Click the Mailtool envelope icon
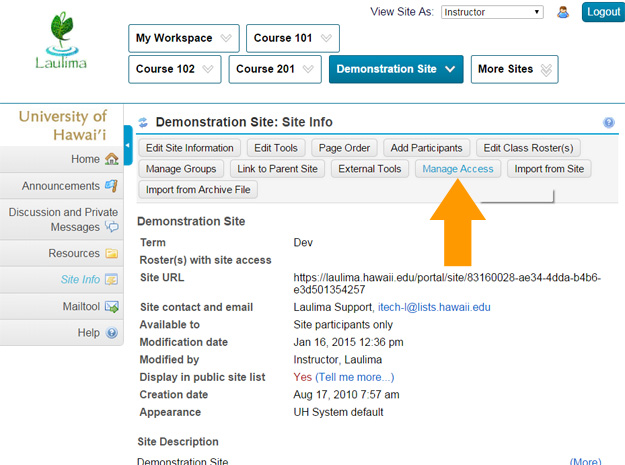625x465 pixels. tap(112, 306)
